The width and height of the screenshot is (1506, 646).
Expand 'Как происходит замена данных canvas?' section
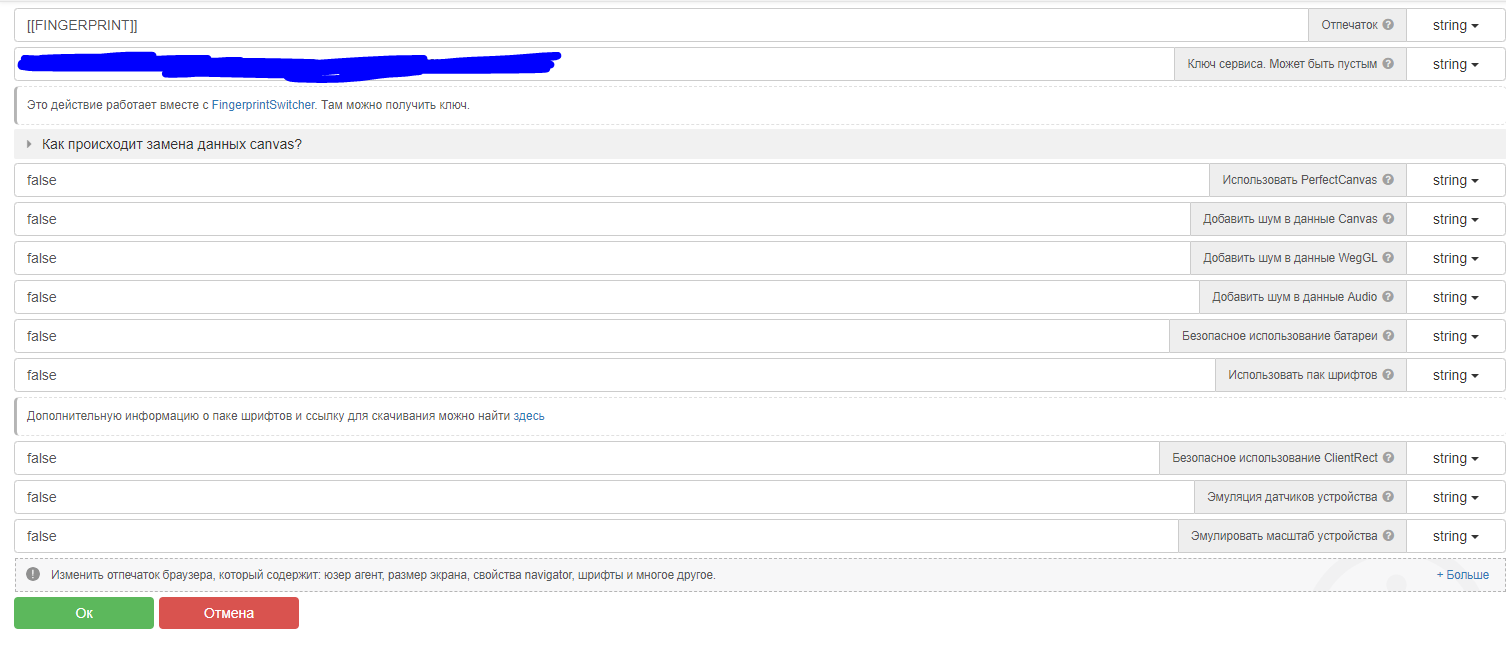pyautogui.click(x=171, y=144)
